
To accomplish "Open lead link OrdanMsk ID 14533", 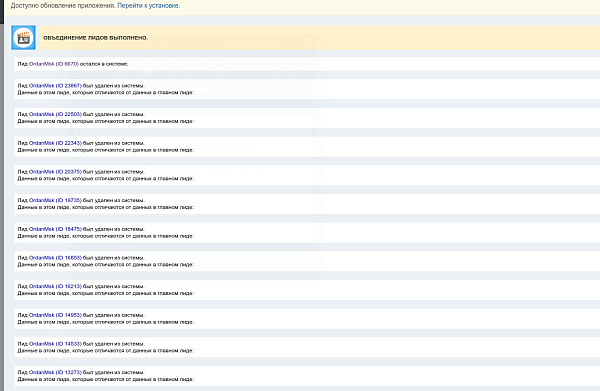I will 55,344.
